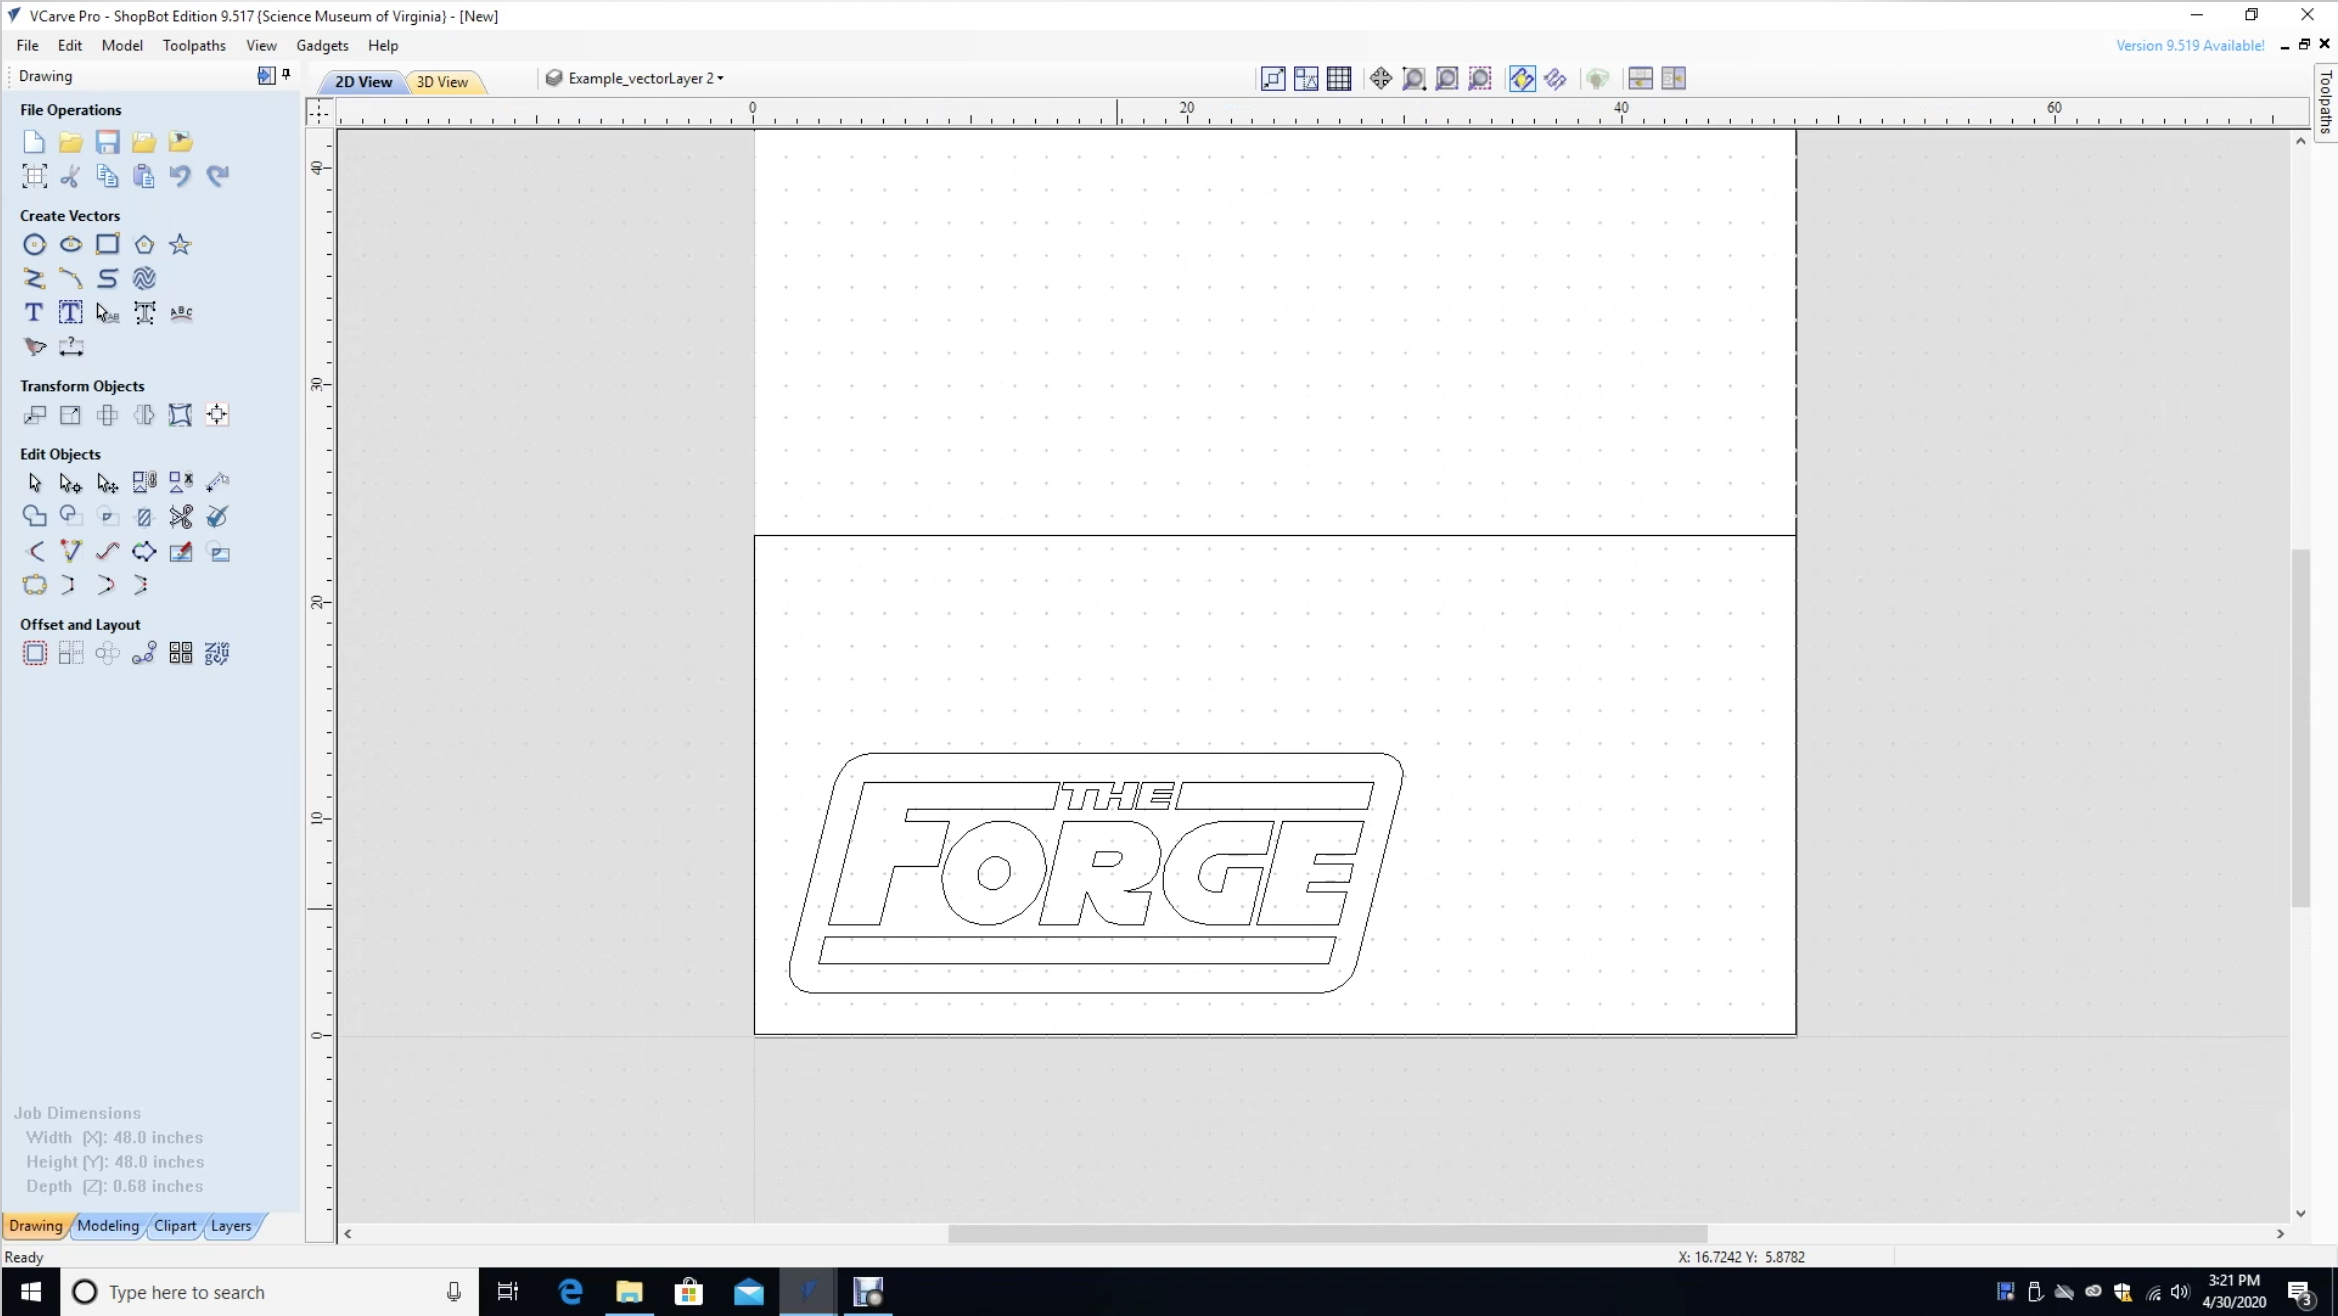Undo the last action
Image resolution: width=2338 pixels, height=1316 pixels.
click(x=180, y=176)
